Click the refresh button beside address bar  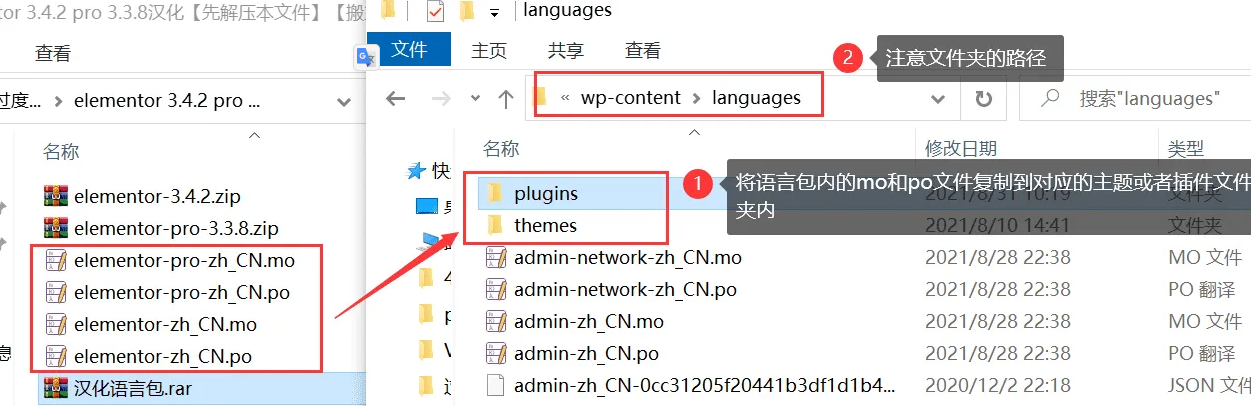tap(983, 98)
